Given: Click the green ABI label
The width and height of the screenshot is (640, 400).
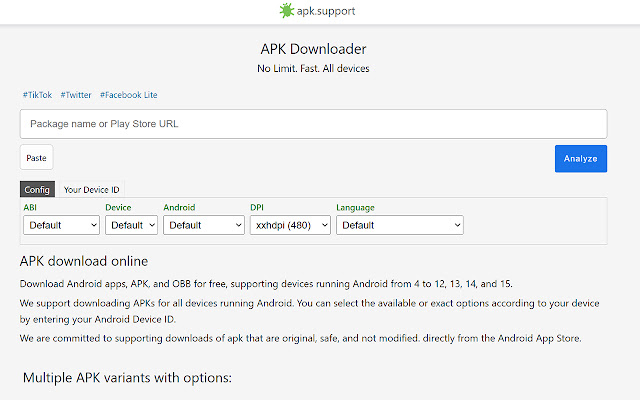Looking at the screenshot, I should pyautogui.click(x=30, y=207).
